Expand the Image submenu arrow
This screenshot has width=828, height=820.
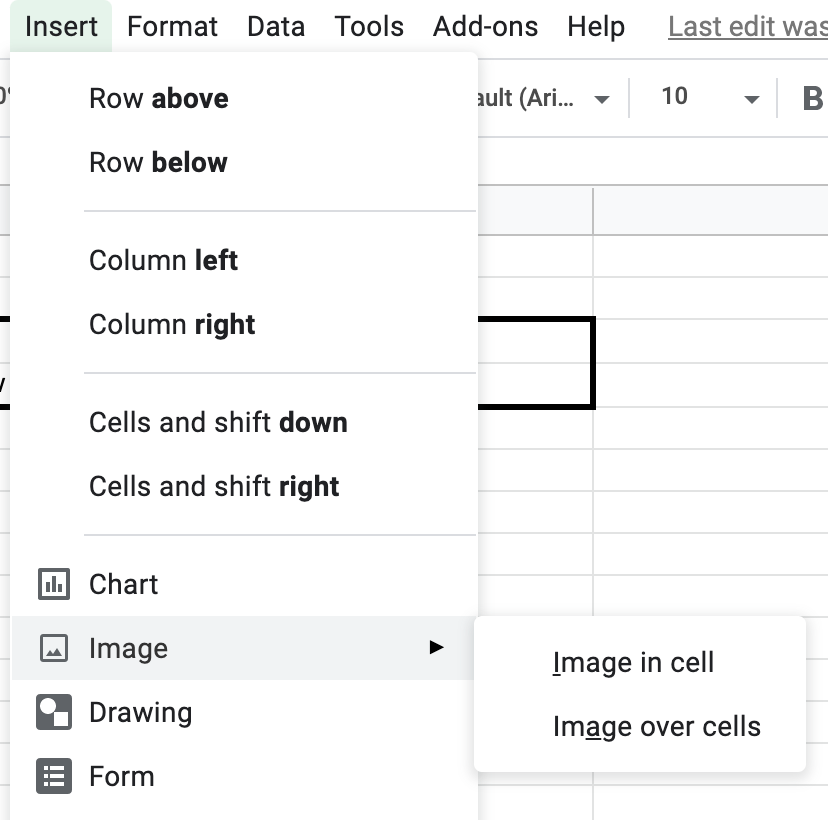tap(435, 648)
